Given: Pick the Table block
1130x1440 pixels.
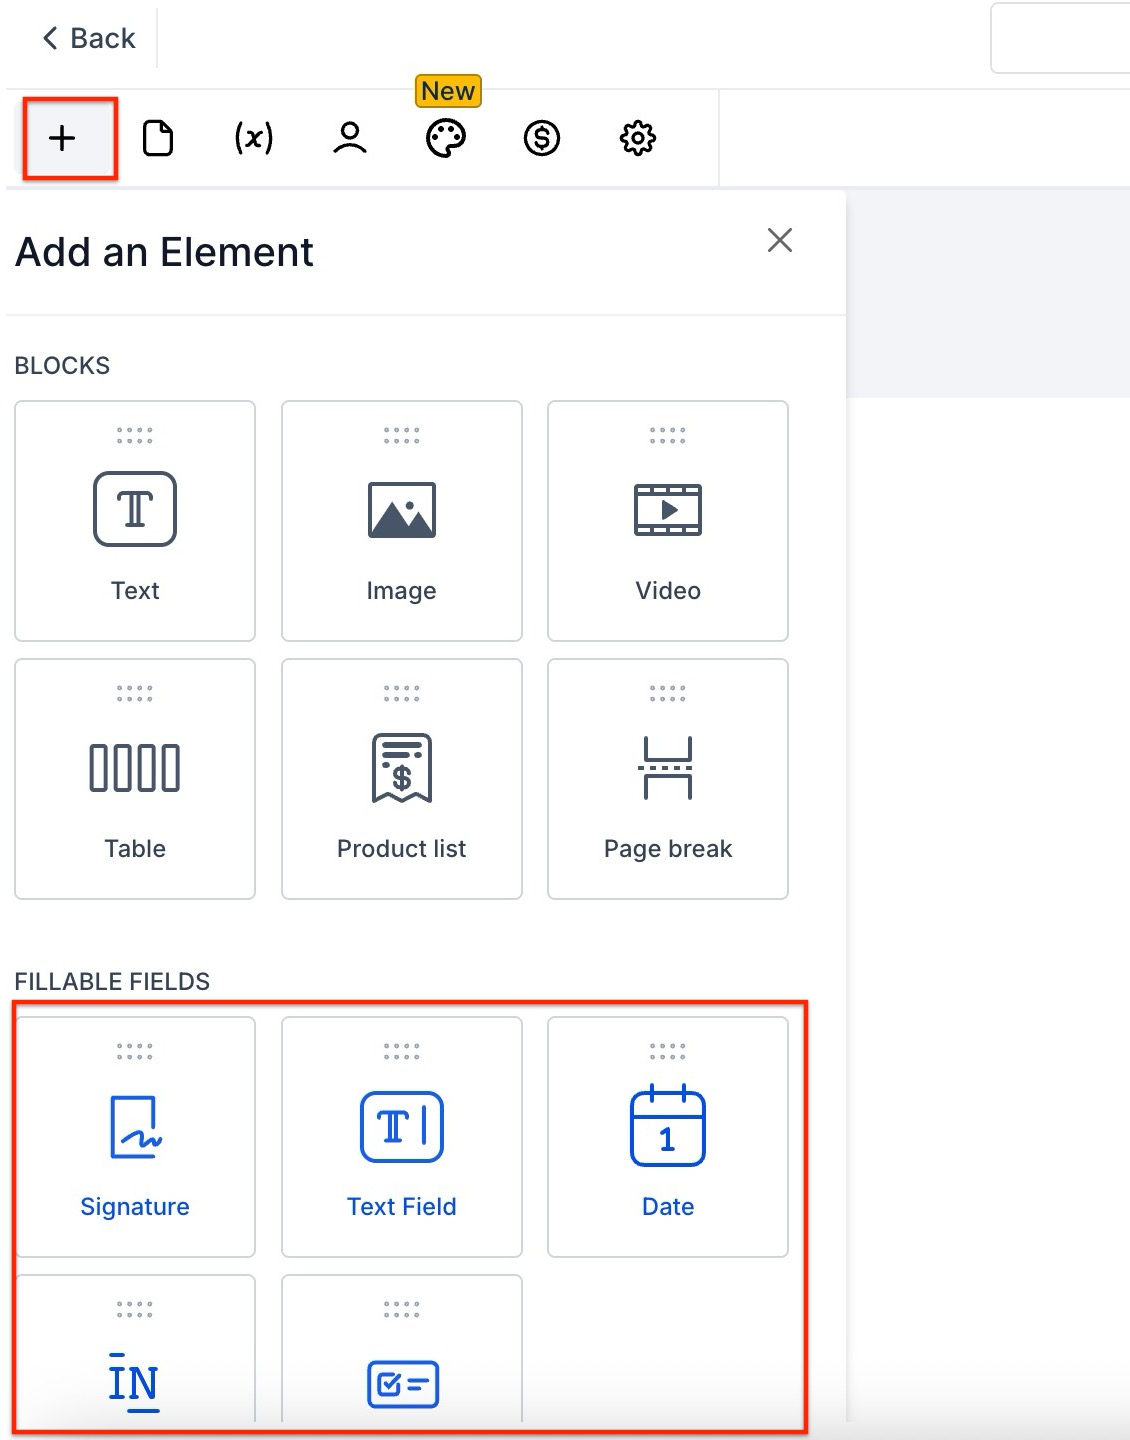Looking at the screenshot, I should point(135,779).
